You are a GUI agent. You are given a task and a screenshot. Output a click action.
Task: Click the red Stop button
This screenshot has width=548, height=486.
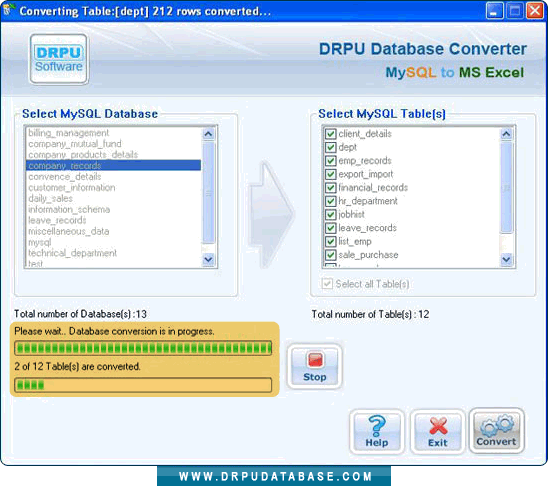coord(315,367)
